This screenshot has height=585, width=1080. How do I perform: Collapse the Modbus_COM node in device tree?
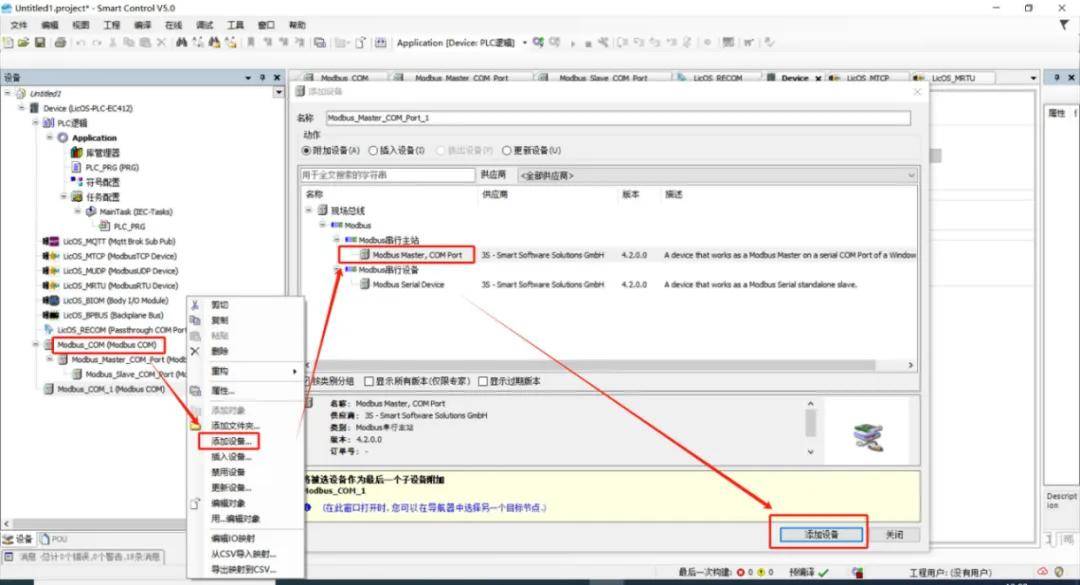[x=36, y=345]
